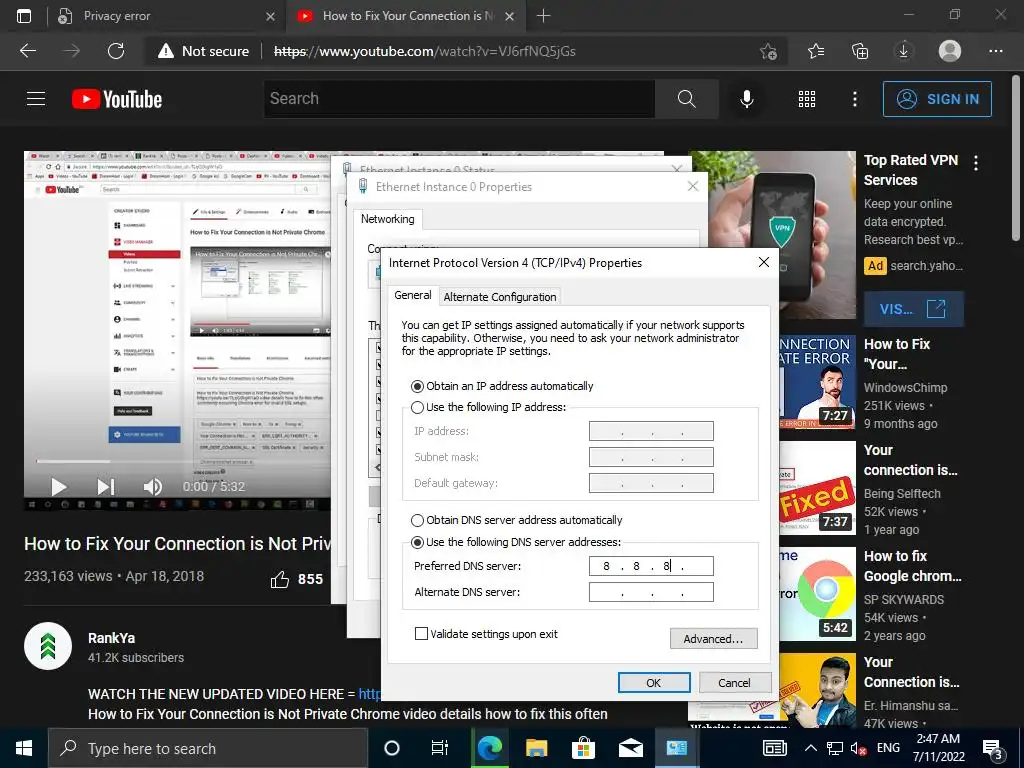Select Obtain an IP address automatically
The height and width of the screenshot is (768, 1024).
(x=417, y=386)
